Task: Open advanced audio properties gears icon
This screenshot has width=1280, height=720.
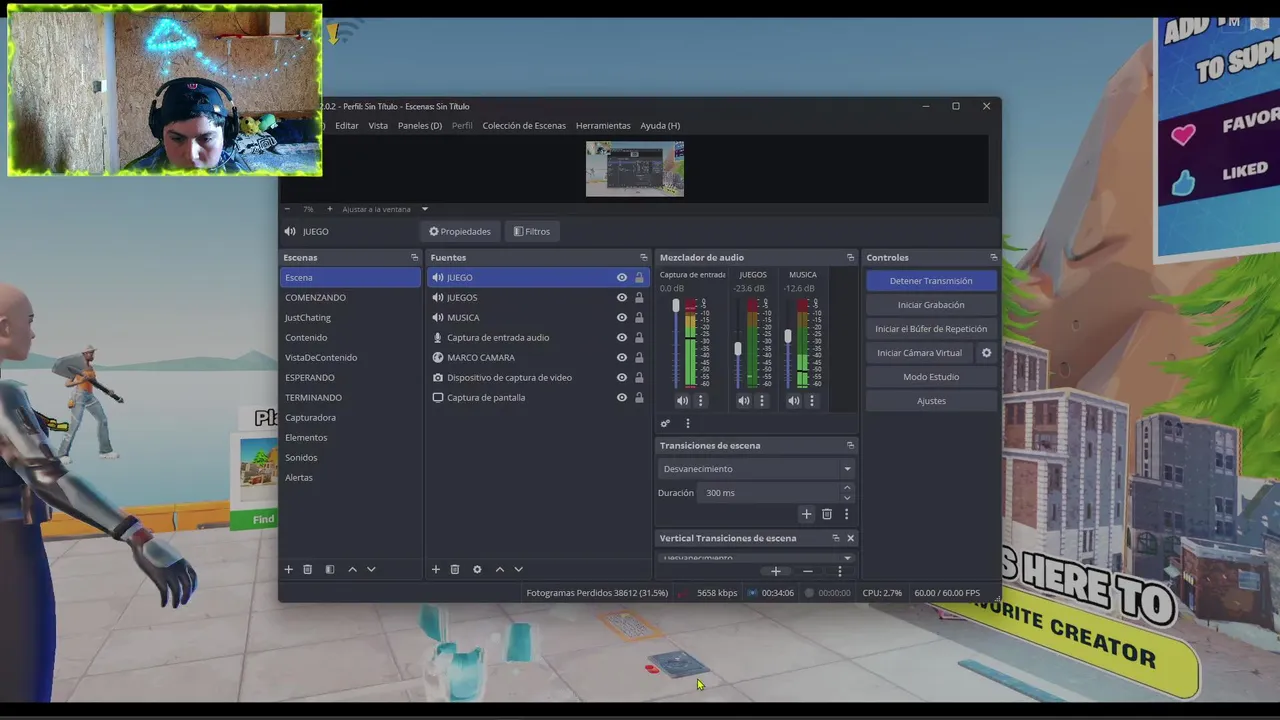Action: [x=665, y=424]
